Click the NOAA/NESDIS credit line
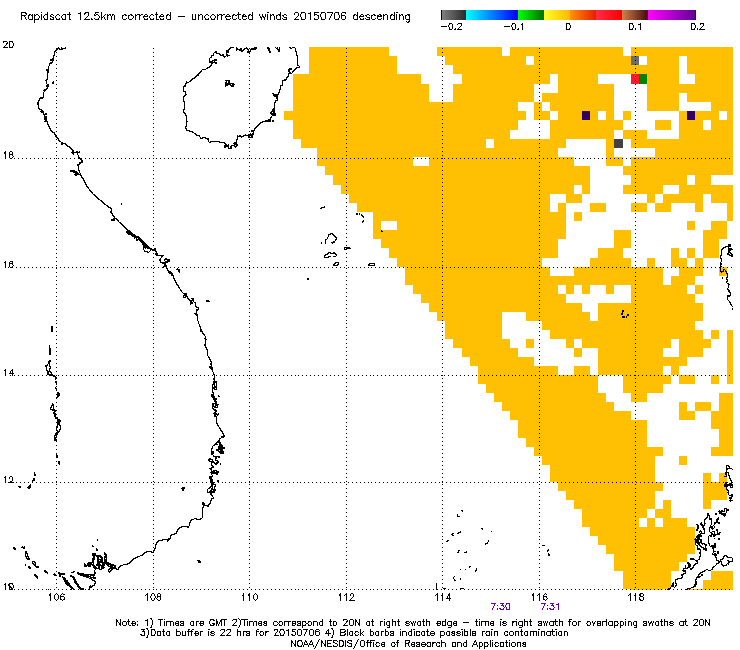The image size is (740, 650). pyautogui.click(x=408, y=644)
